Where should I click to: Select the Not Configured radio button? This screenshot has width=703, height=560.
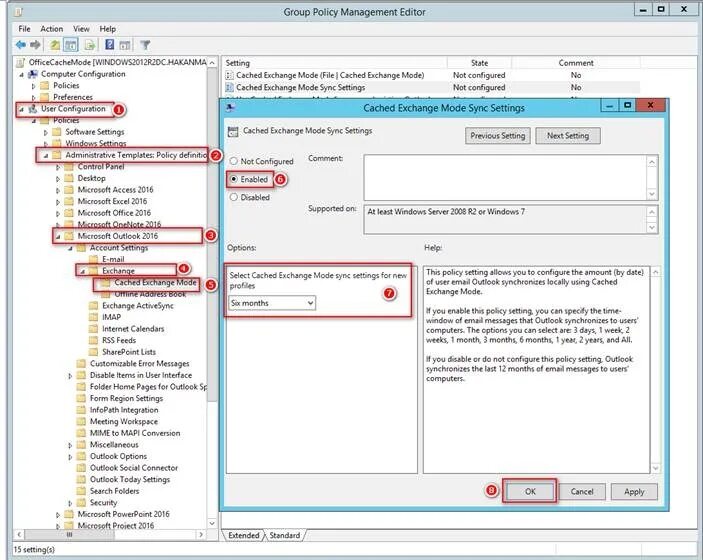click(233, 161)
